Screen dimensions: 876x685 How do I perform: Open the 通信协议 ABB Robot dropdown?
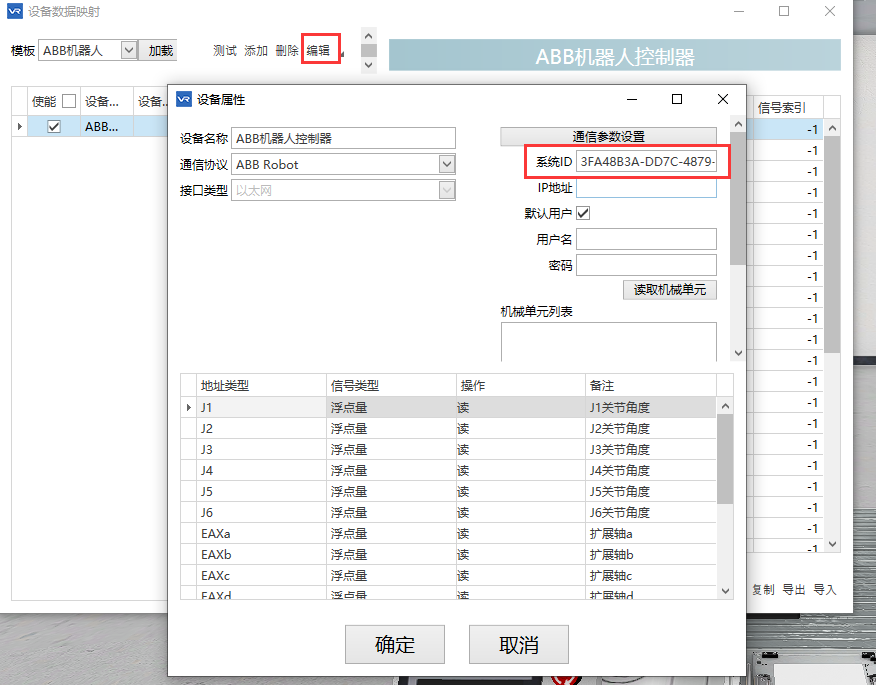coord(447,164)
